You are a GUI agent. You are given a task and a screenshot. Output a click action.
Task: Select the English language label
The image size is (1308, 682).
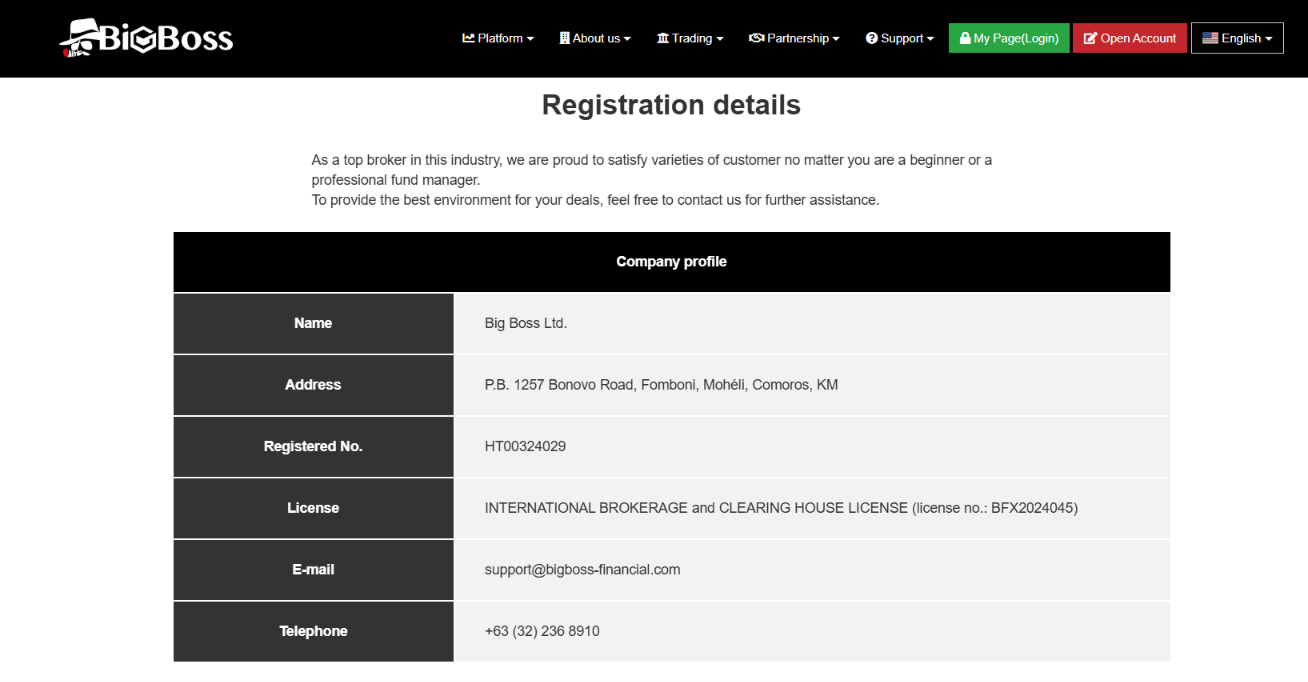tap(1241, 38)
